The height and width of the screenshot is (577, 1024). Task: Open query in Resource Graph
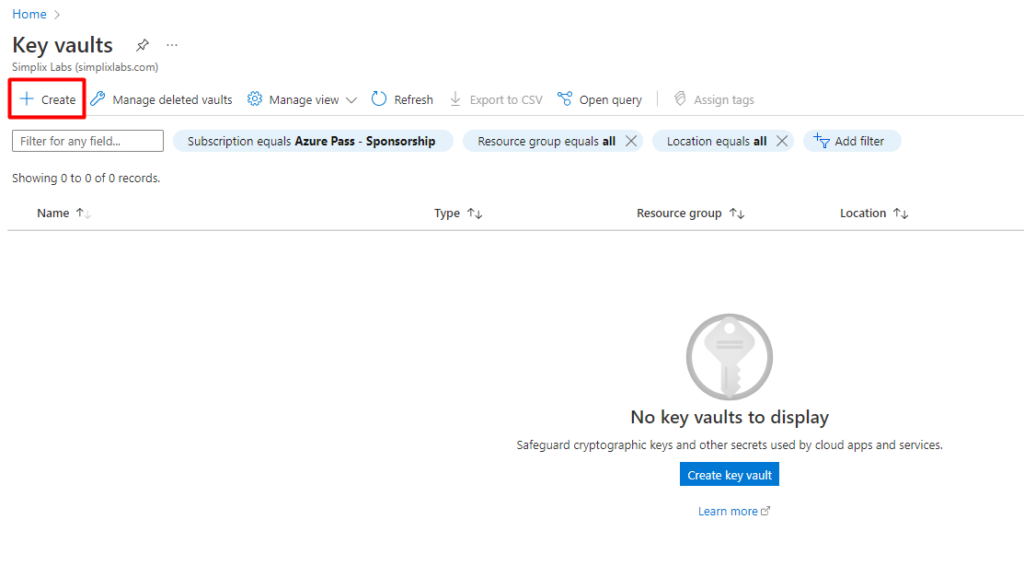point(600,100)
